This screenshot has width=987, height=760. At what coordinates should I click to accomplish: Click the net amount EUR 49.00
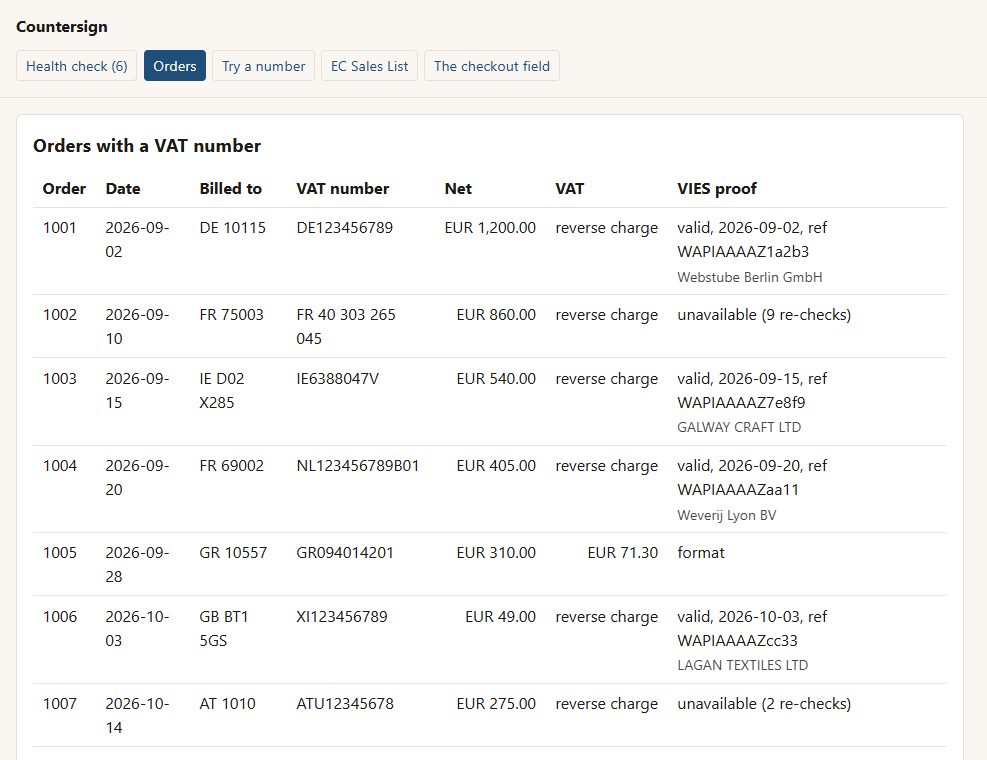pyautogui.click(x=500, y=616)
